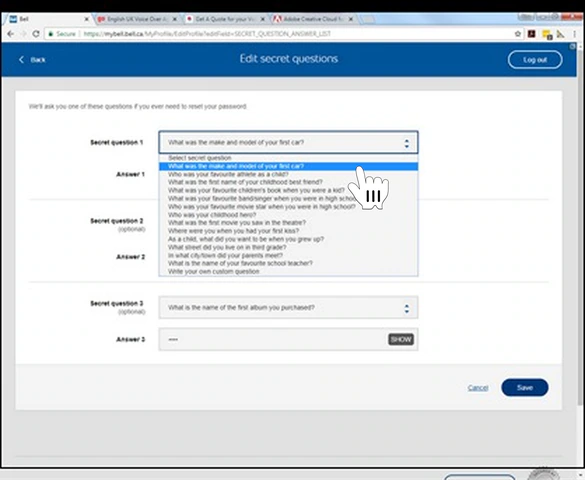Click the Log out button
The width and height of the screenshot is (585, 480).
pos(535,60)
